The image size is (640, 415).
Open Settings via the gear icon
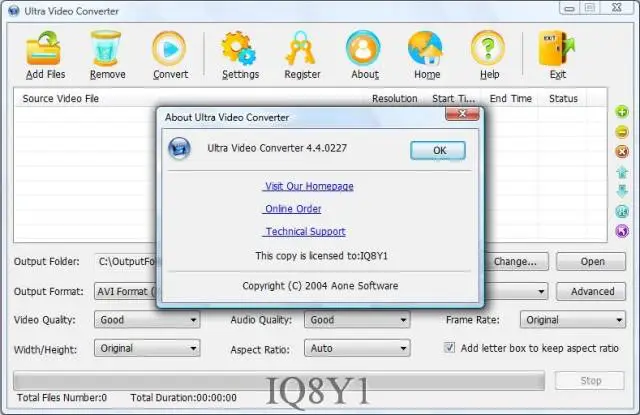coord(239,49)
